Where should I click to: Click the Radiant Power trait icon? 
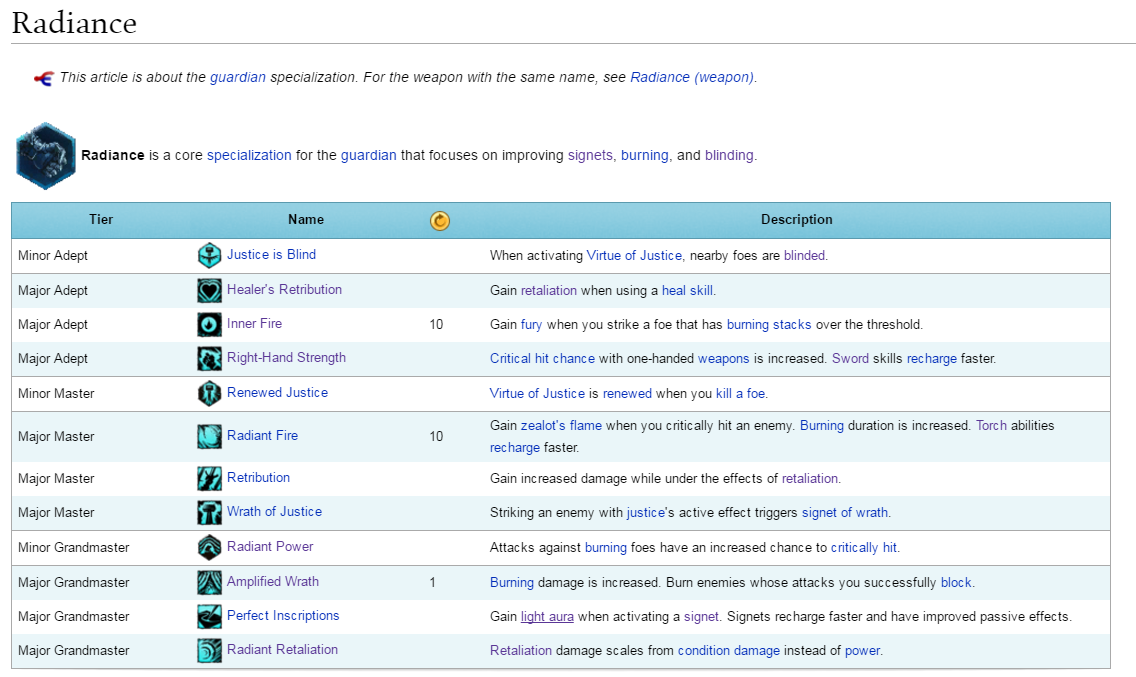pyautogui.click(x=209, y=547)
